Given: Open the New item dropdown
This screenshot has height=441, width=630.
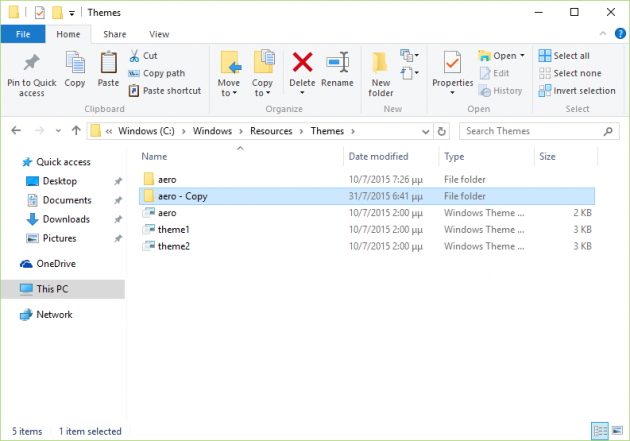Looking at the screenshot, I should 409,55.
